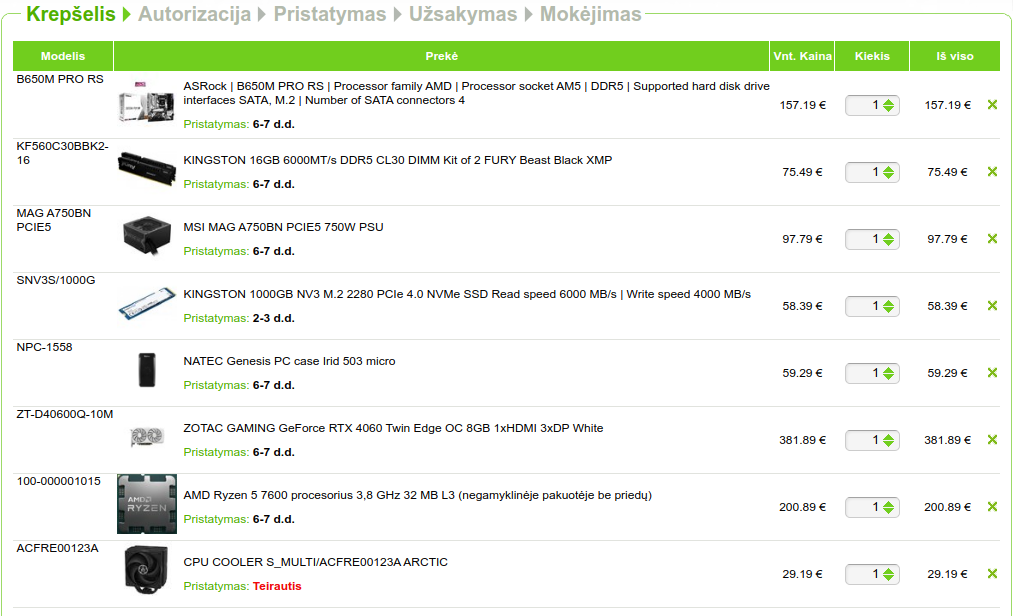
Task: Decrease quantity of Kingston FURY Beast RAM
Action: 889,176
